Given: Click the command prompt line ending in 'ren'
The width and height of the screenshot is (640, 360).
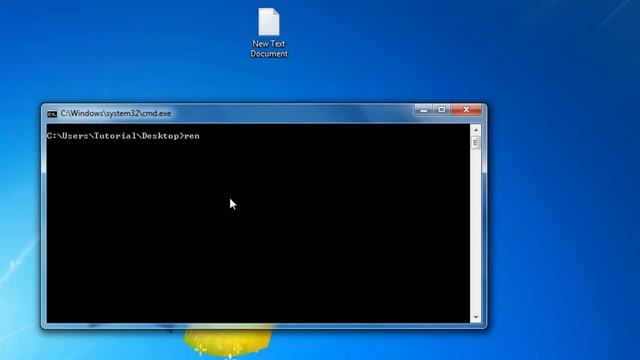Looking at the screenshot, I should 123,136.
